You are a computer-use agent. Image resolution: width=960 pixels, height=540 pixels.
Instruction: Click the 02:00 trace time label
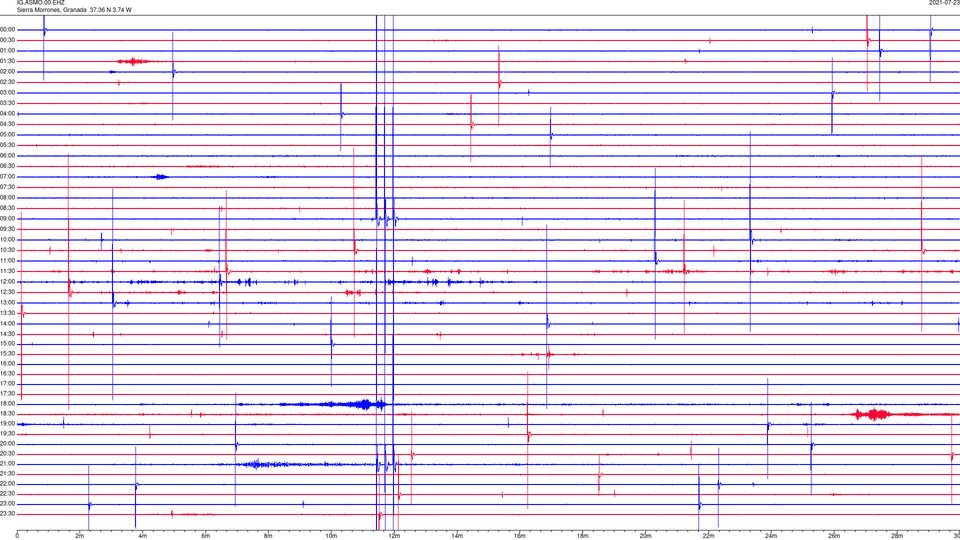click(x=8, y=72)
